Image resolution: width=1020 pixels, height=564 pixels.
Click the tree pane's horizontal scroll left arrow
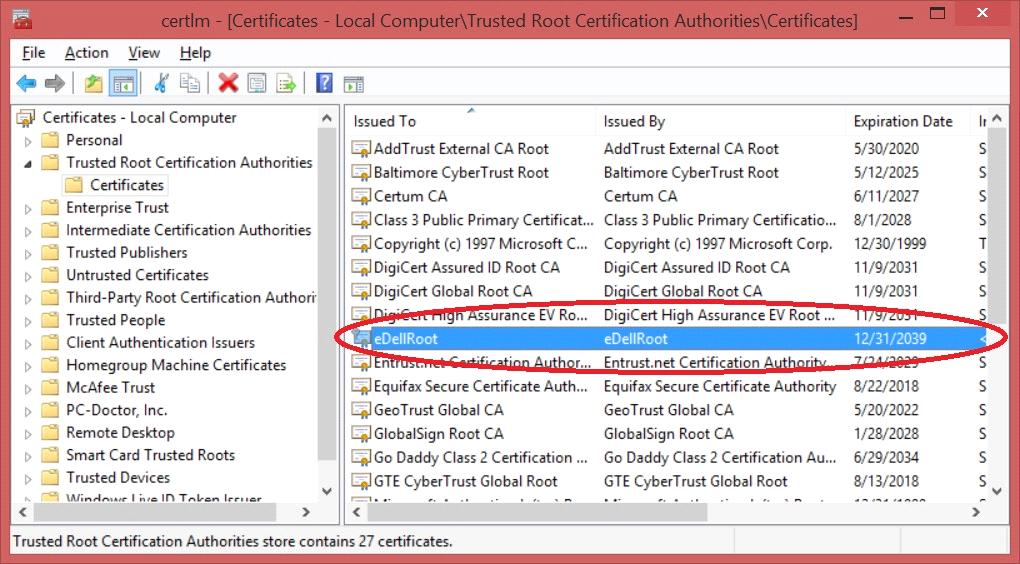click(23, 513)
